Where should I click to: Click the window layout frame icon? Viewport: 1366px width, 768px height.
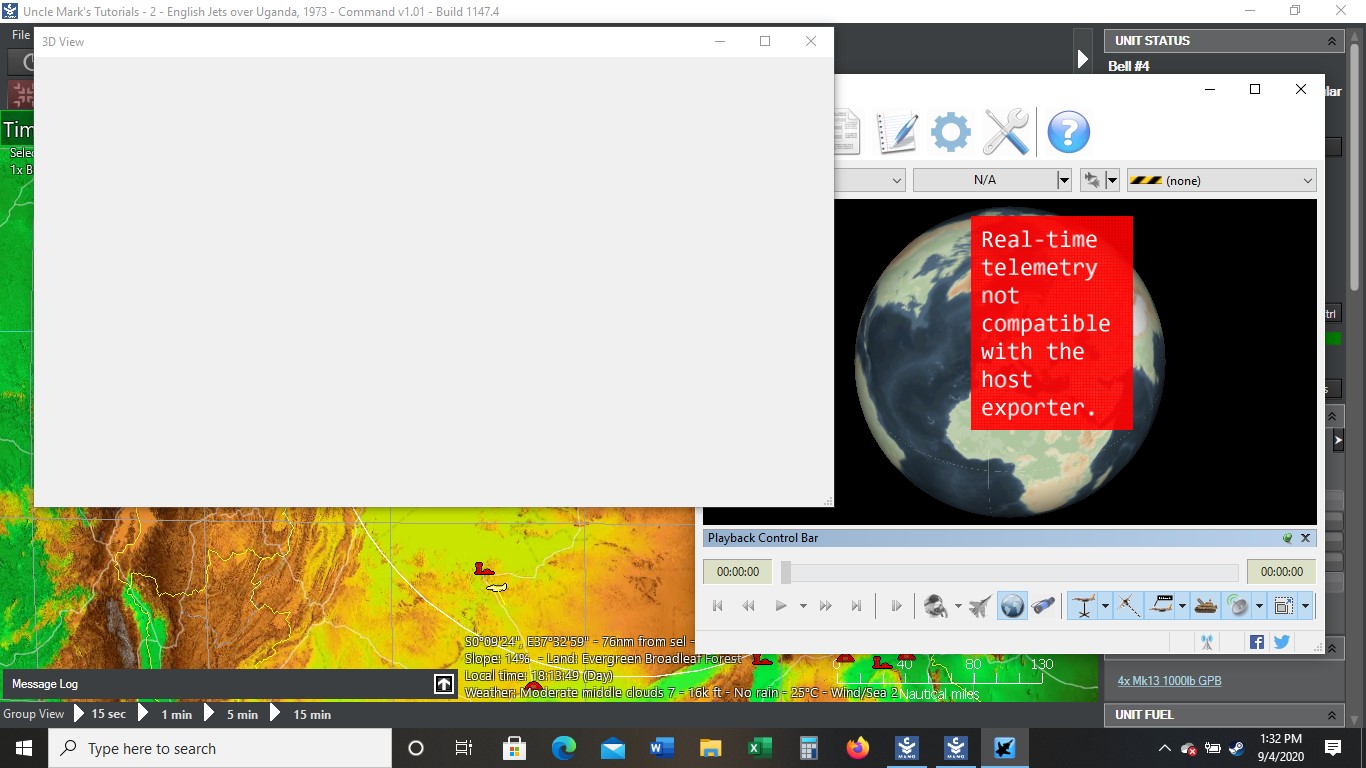coord(1284,606)
